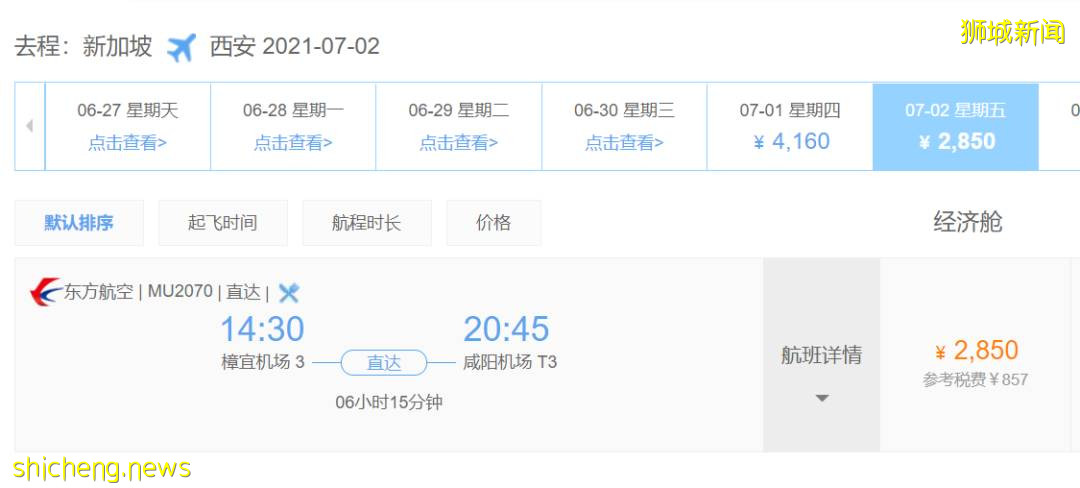Open 点击查看 link under 06-29

459,142
